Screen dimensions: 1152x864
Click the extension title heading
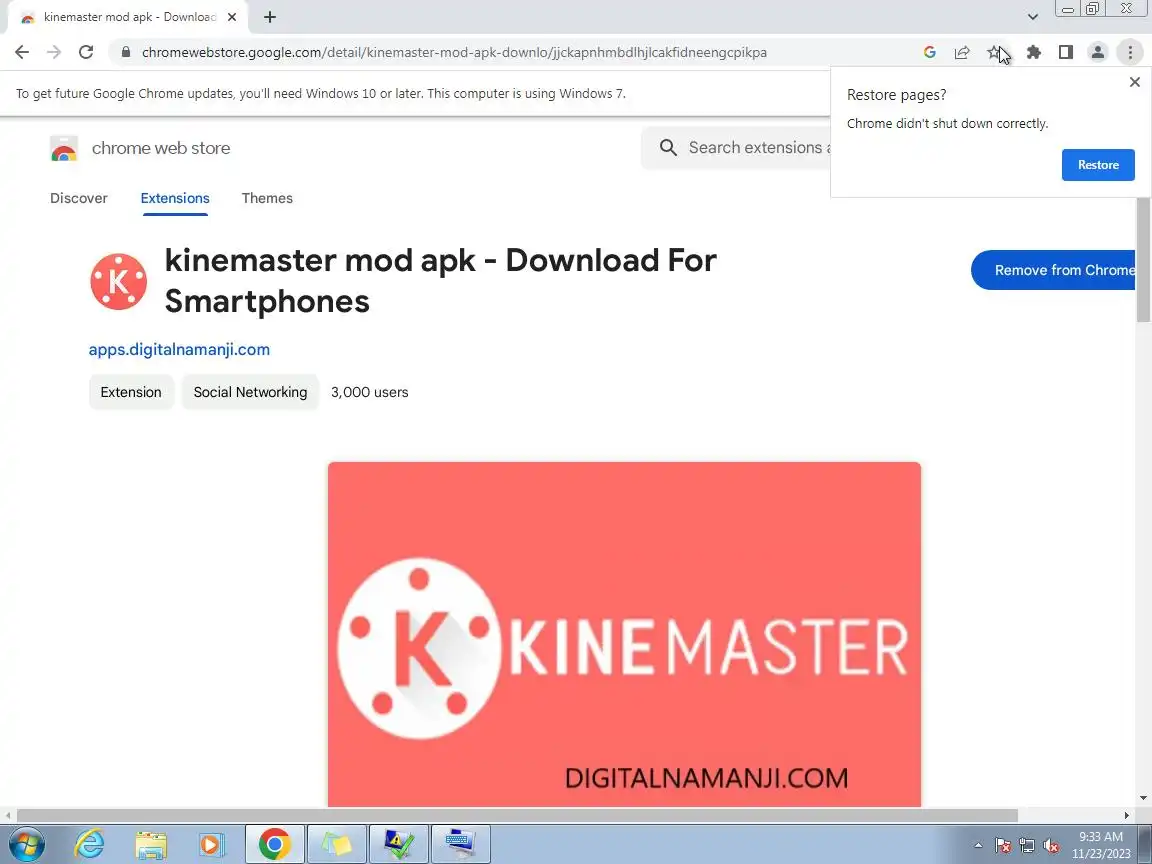(440, 281)
